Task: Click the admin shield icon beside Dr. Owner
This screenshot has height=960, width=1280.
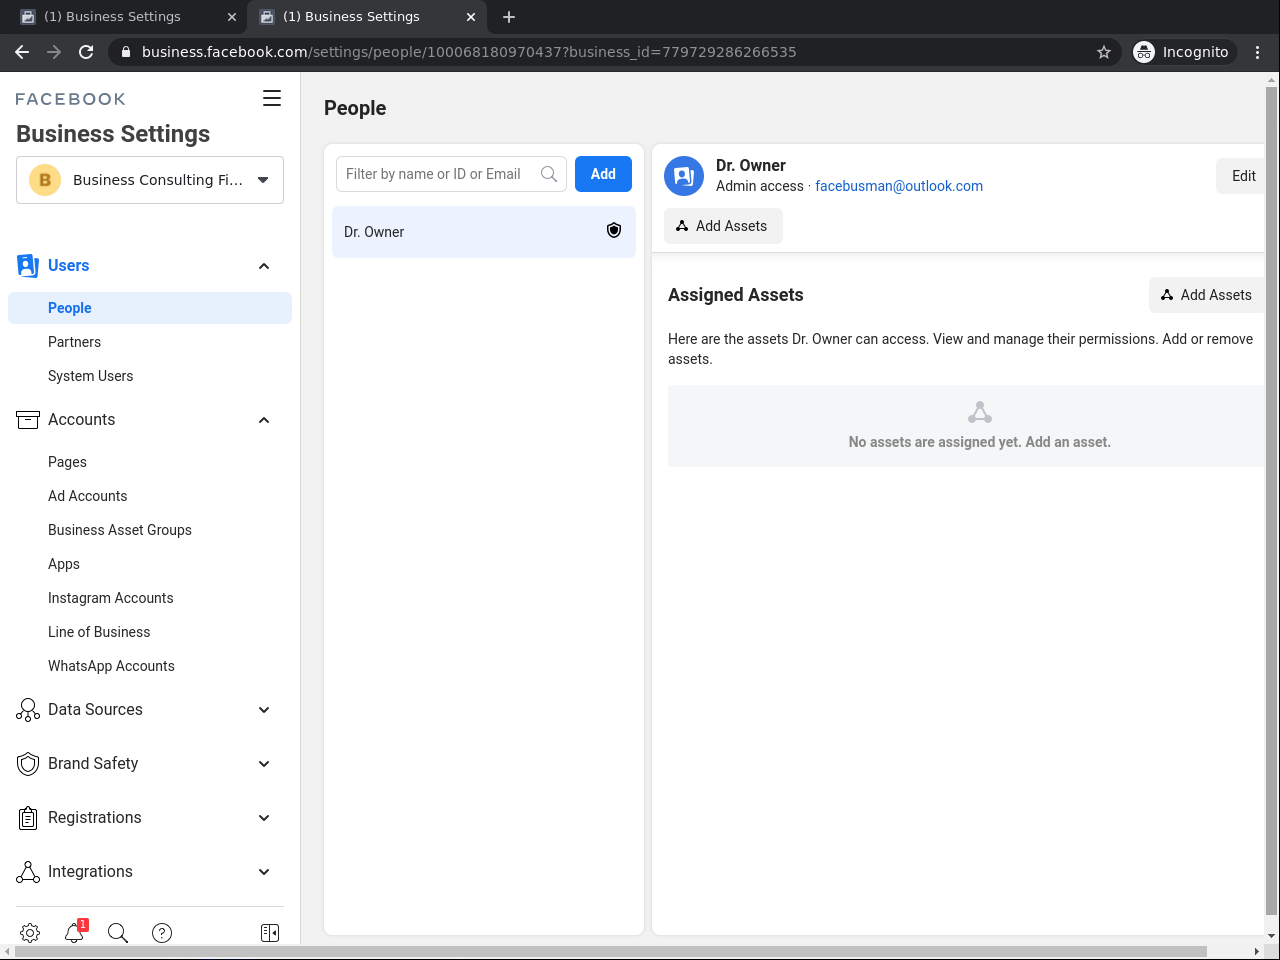Action: (614, 231)
